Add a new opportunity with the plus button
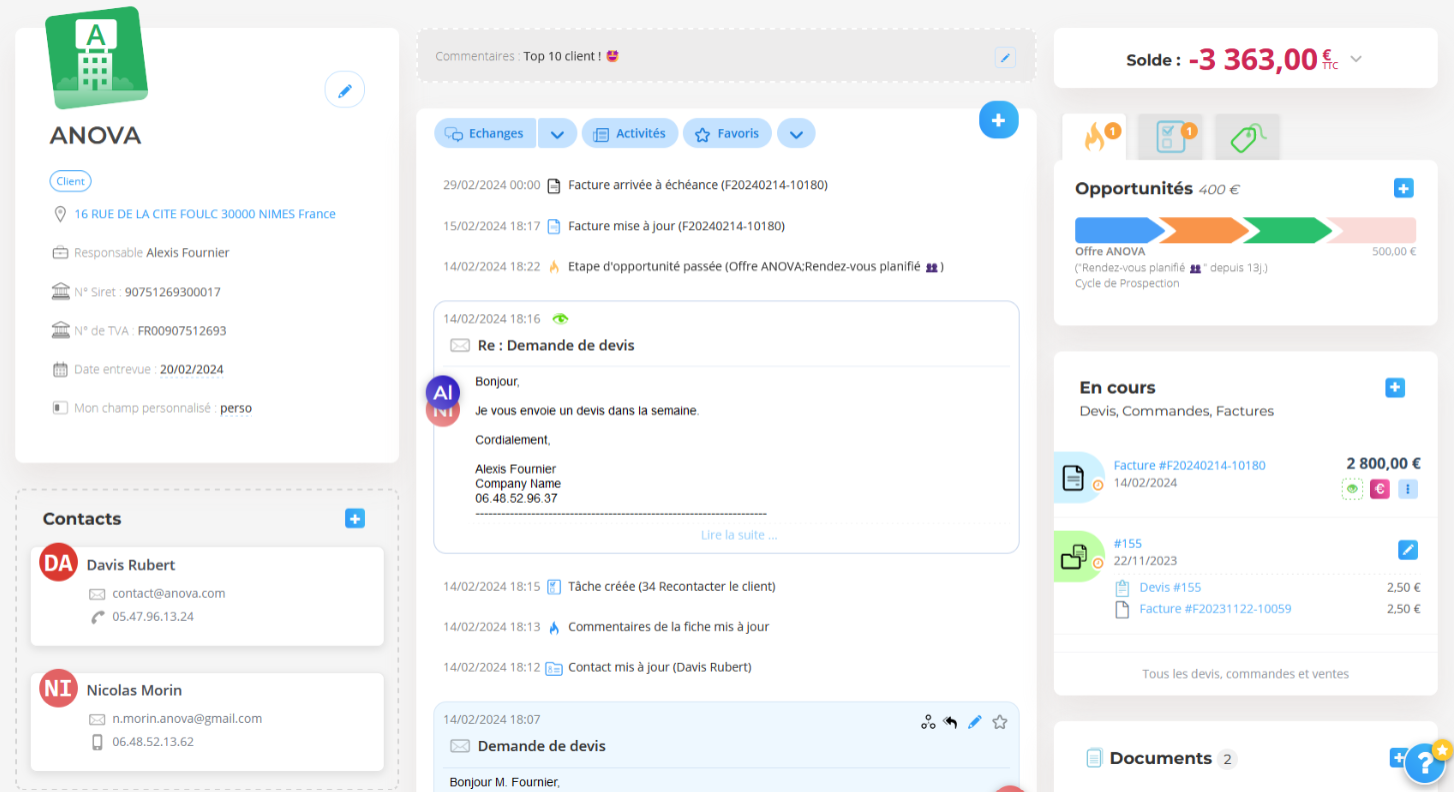The image size is (1455, 792). [1403, 188]
